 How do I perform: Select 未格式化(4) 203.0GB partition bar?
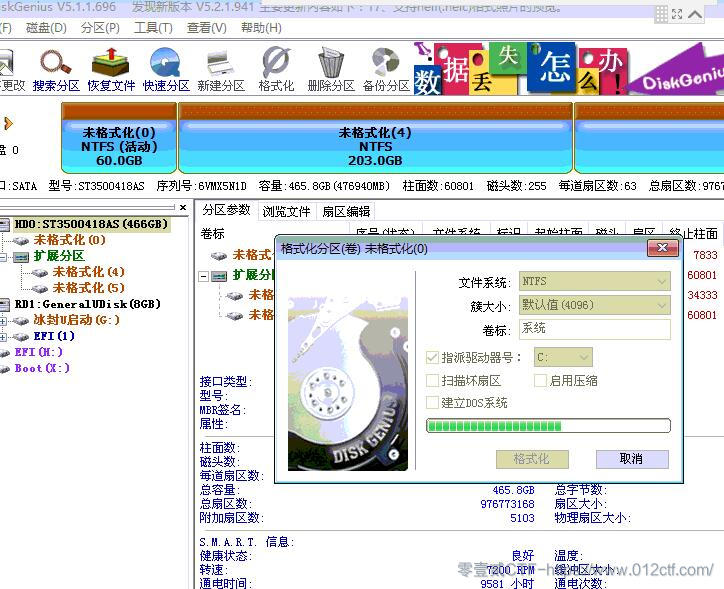[375, 138]
